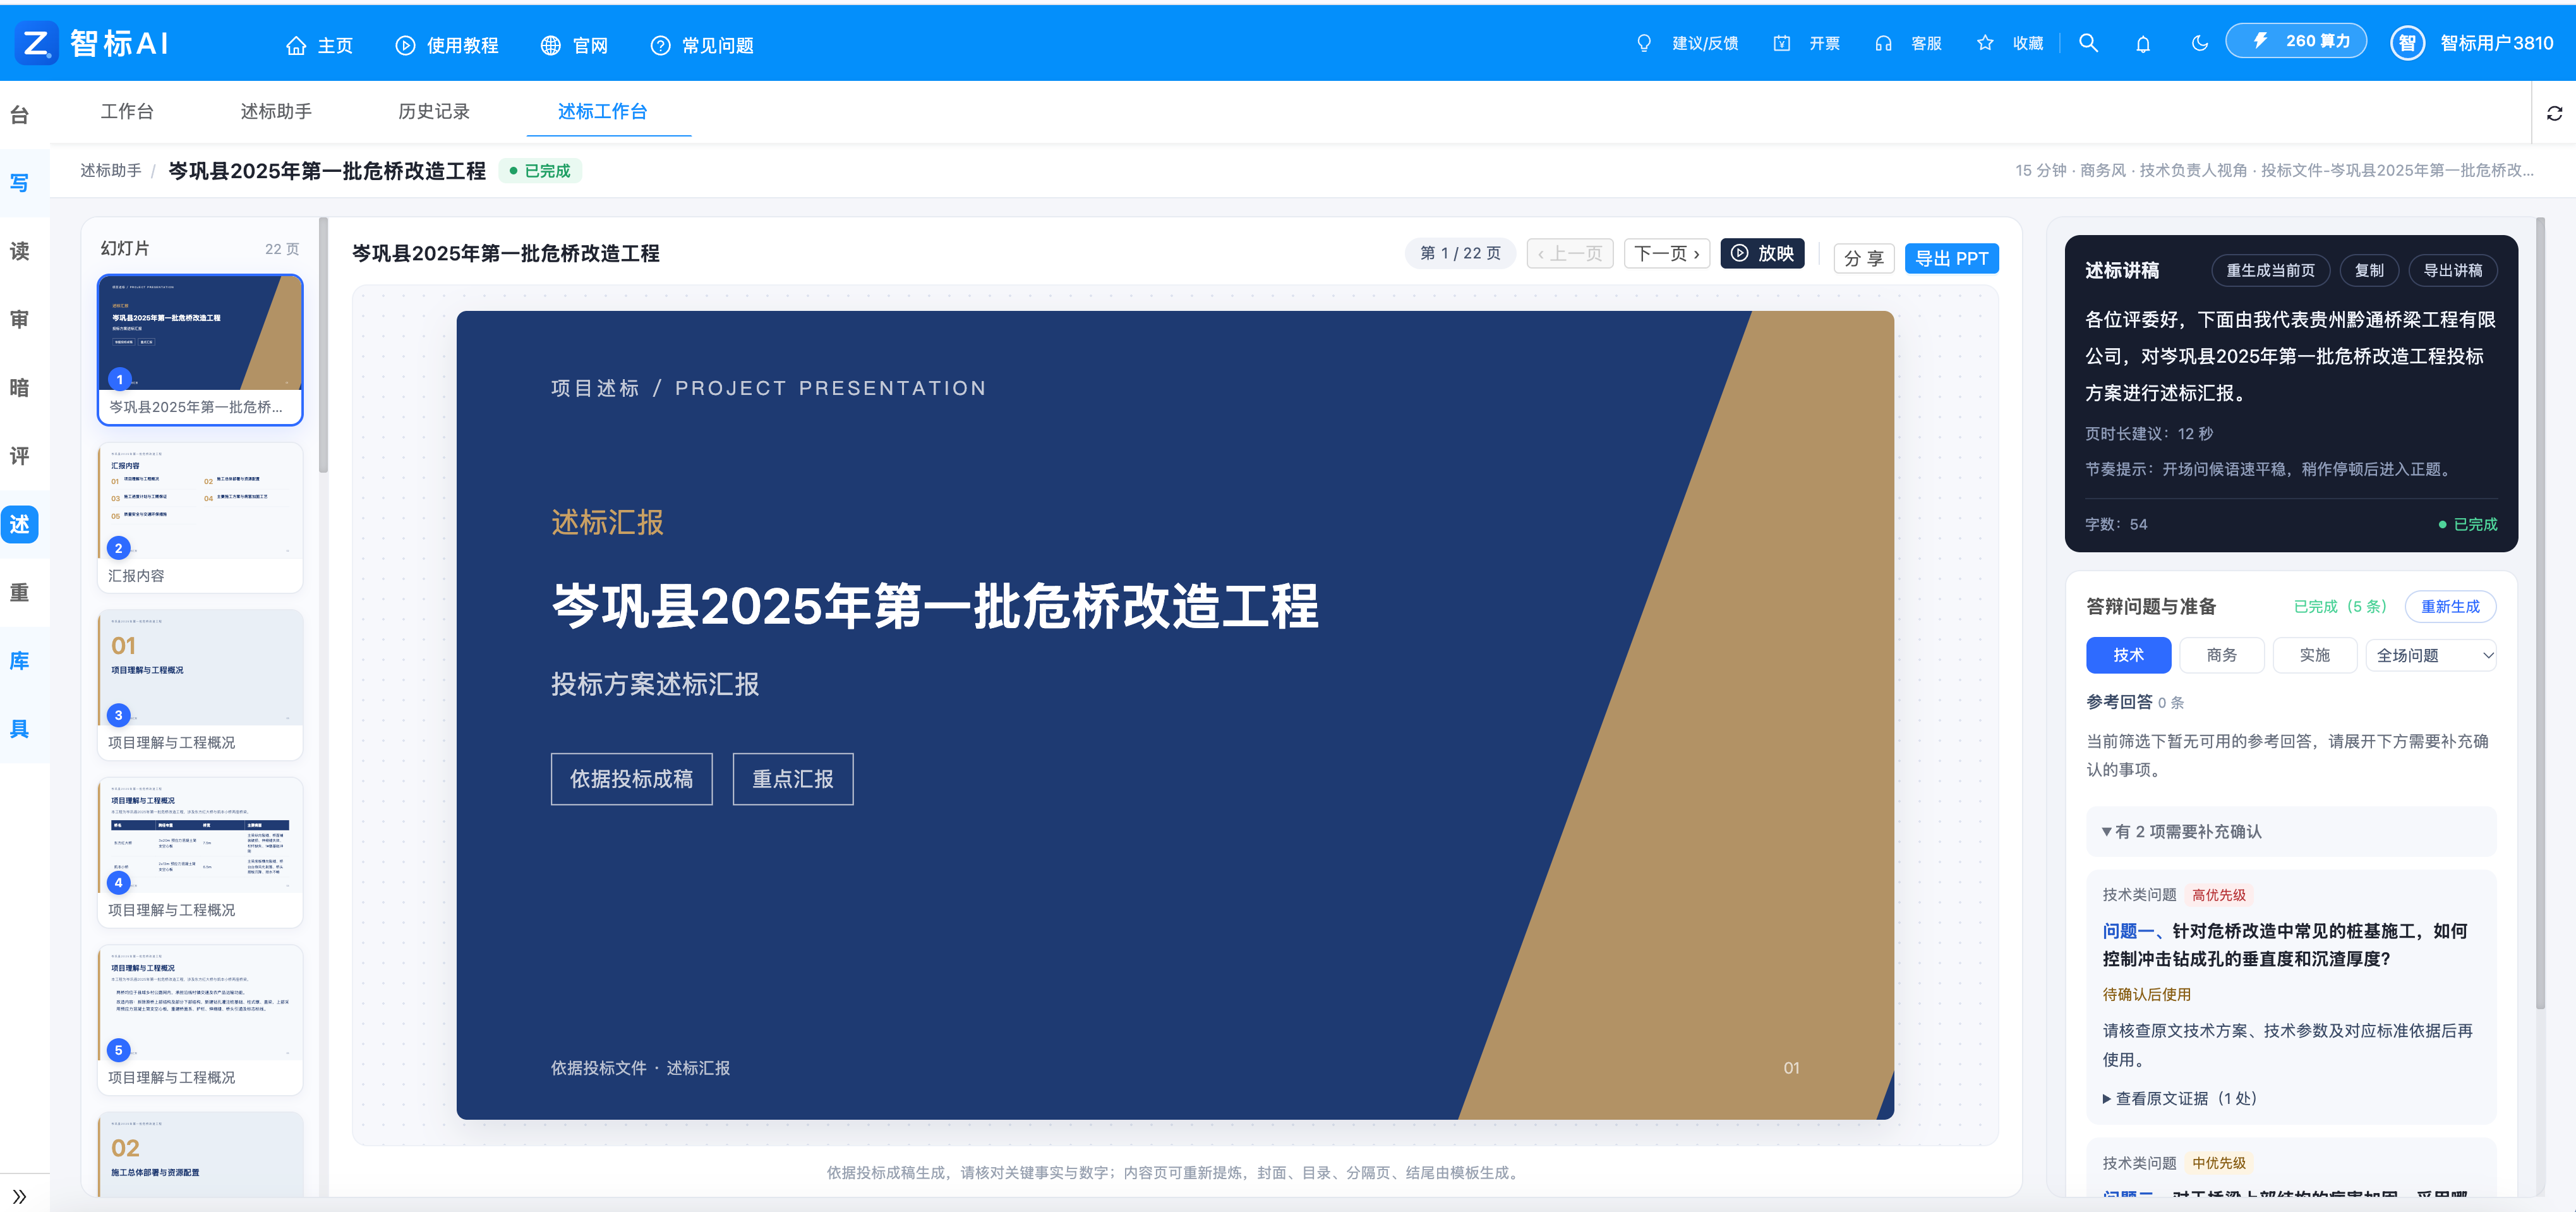
Task: Open the 暗 sidebar icon
Action: 19,388
